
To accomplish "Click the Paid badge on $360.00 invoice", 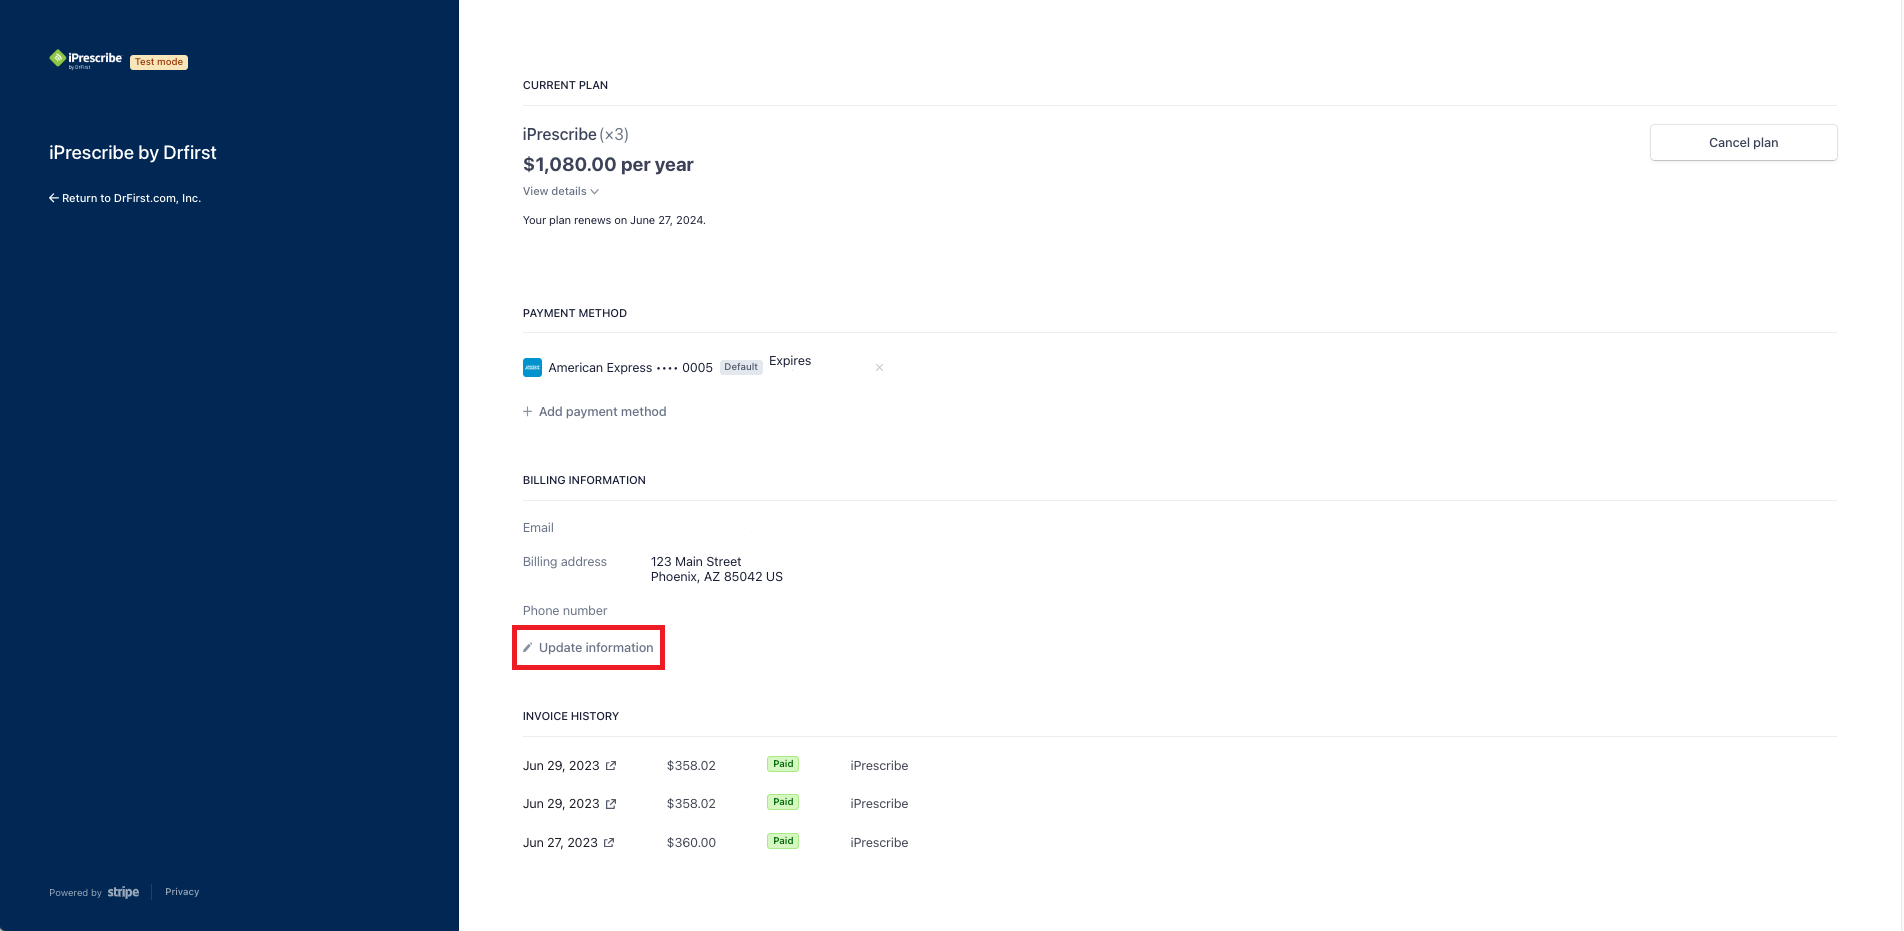I will pyautogui.click(x=783, y=841).
